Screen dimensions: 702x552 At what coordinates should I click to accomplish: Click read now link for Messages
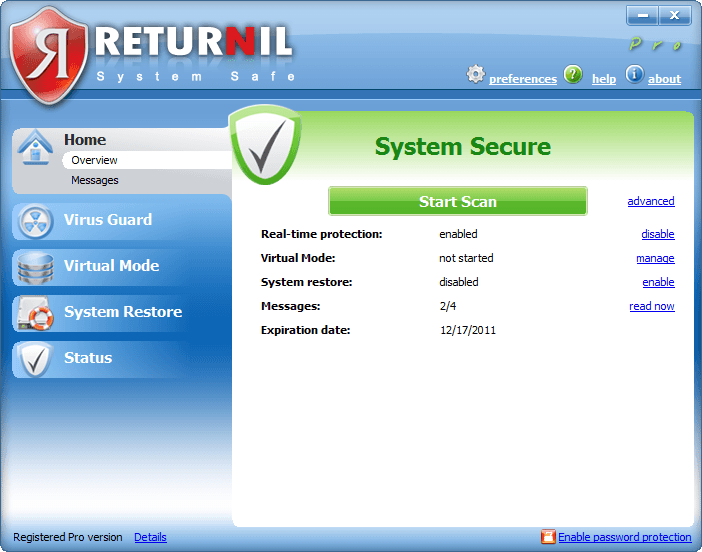click(652, 306)
